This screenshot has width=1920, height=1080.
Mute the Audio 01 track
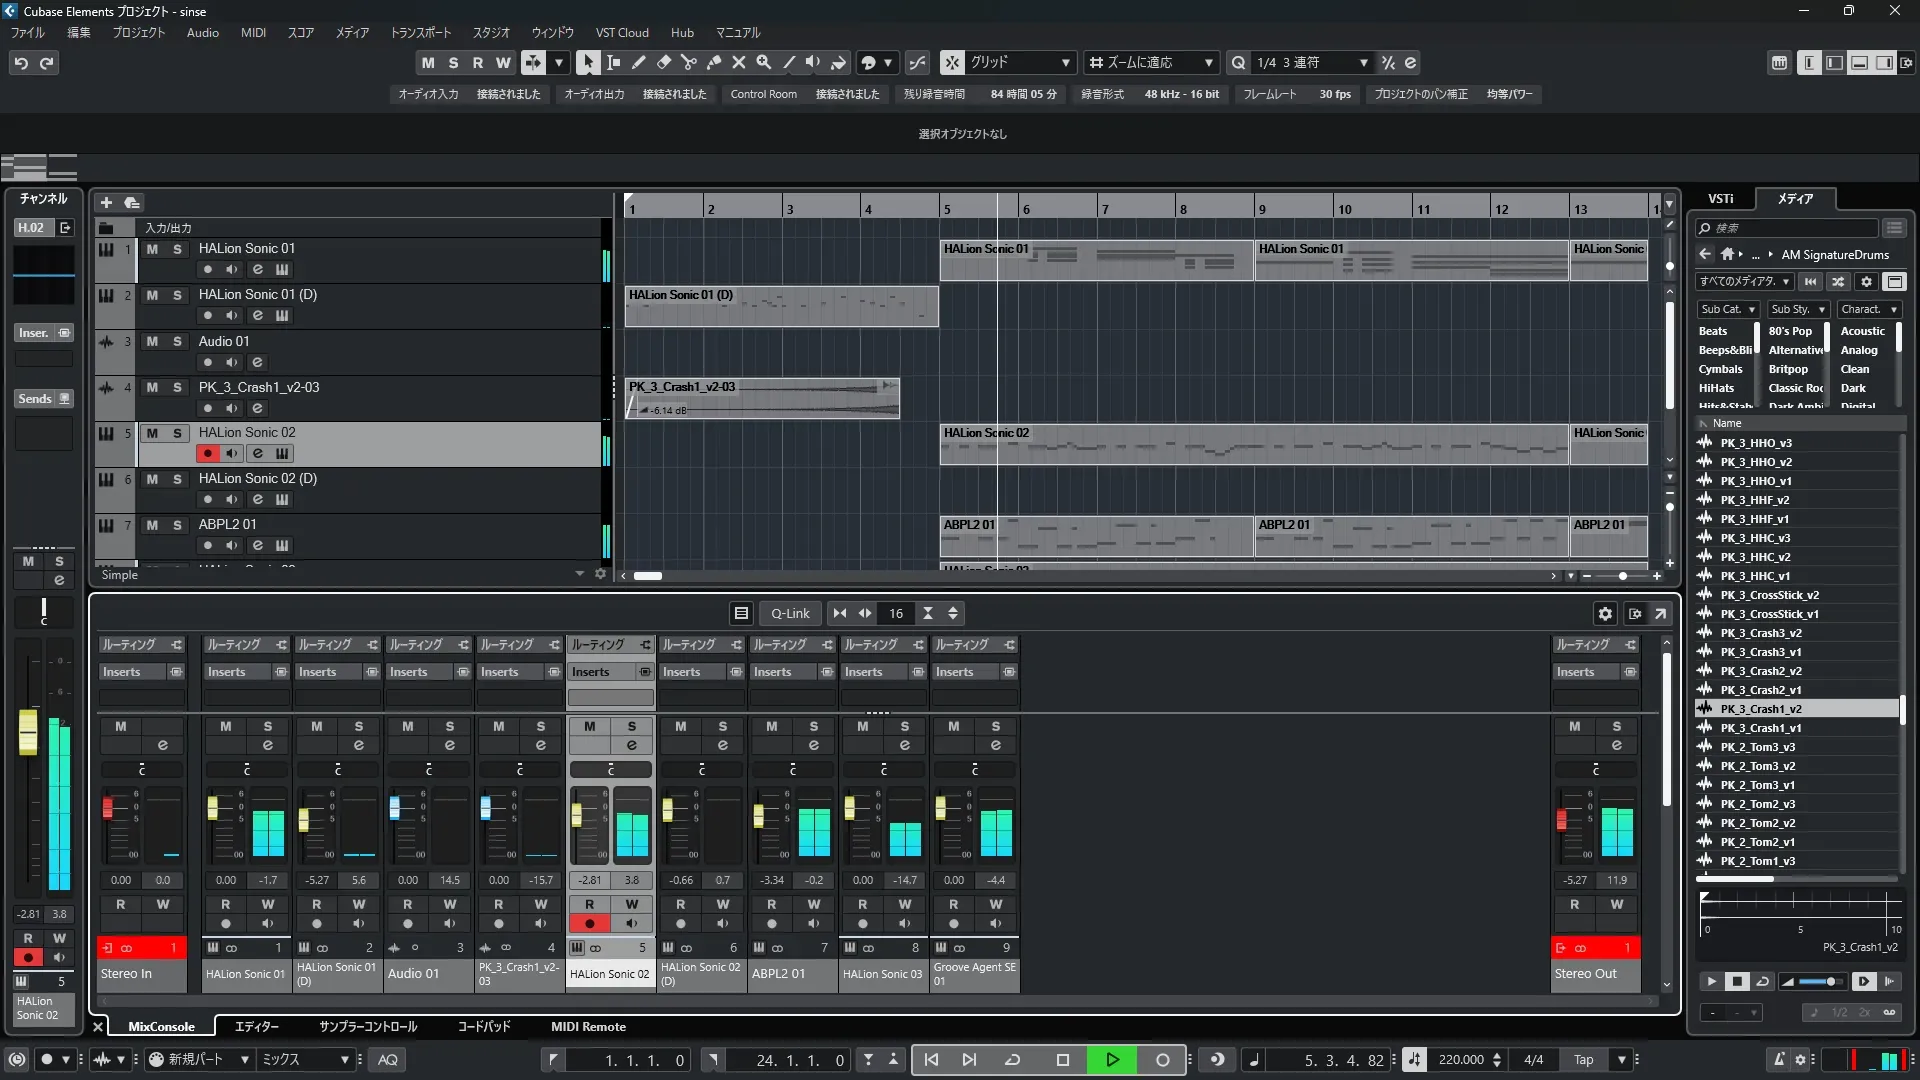(152, 341)
